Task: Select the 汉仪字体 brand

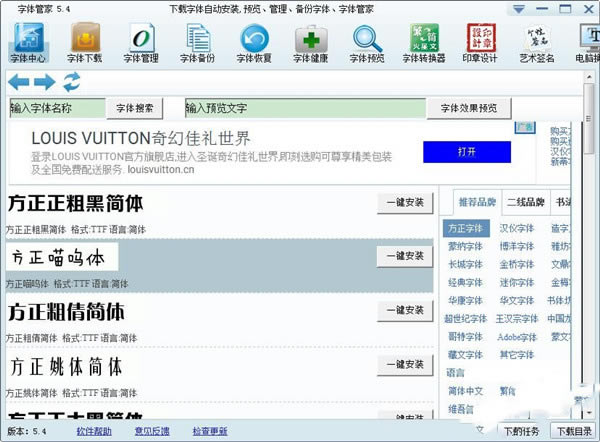Action: [x=517, y=228]
